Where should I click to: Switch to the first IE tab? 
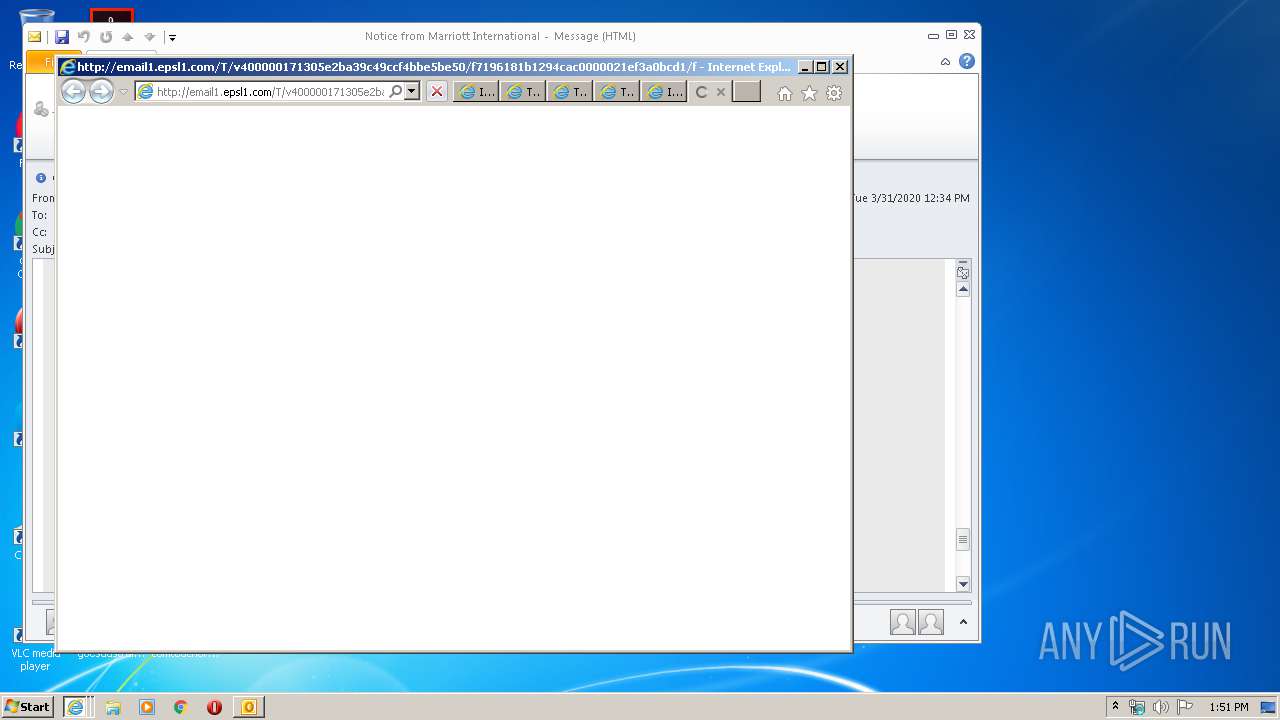click(x=476, y=92)
